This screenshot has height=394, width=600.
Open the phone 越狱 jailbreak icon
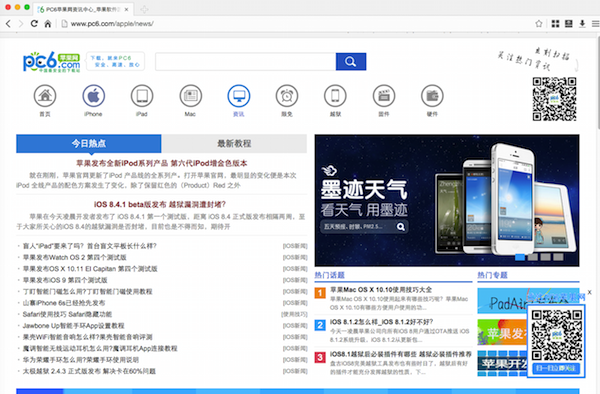tap(335, 96)
